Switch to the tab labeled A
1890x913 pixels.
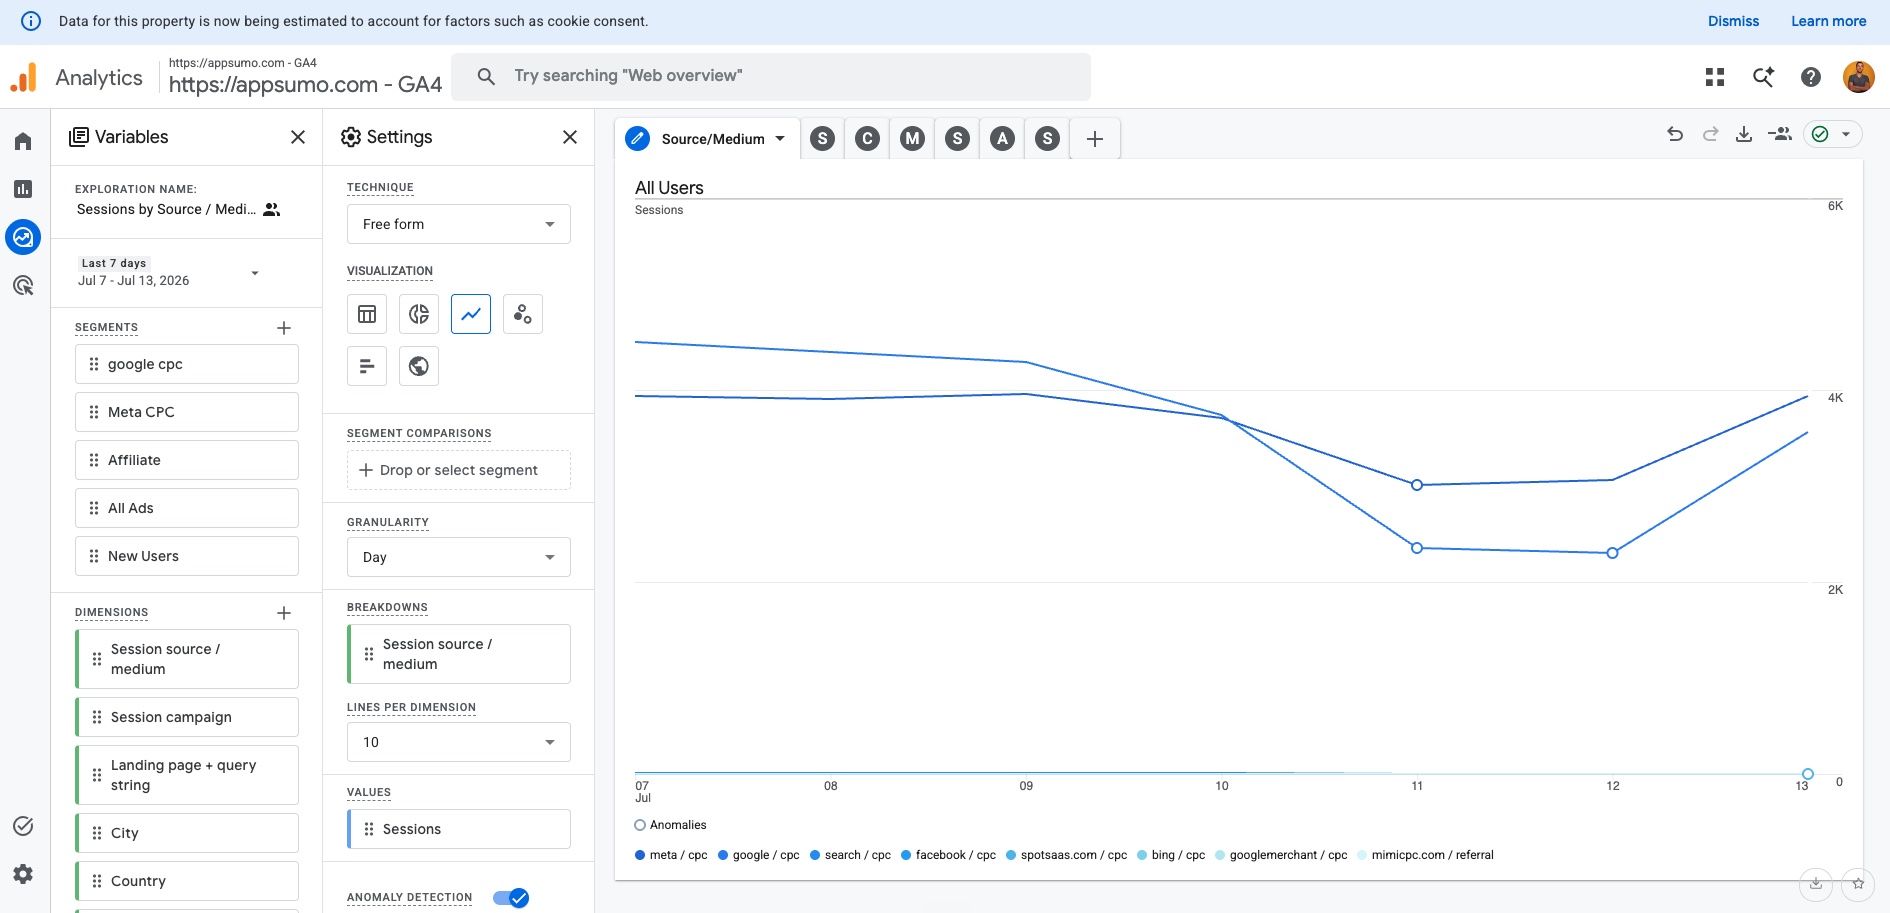1003,139
